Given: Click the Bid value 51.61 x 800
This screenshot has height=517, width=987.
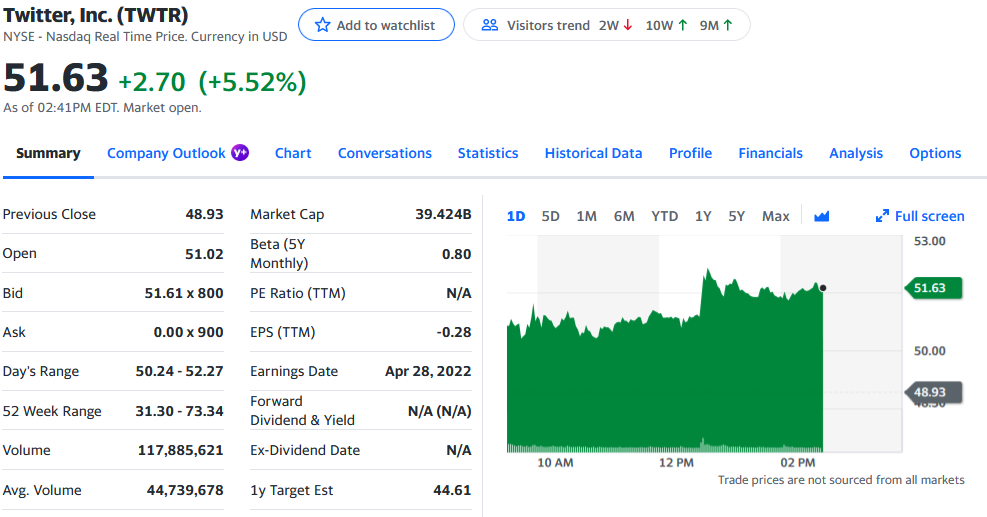Looking at the screenshot, I should click(x=184, y=293).
